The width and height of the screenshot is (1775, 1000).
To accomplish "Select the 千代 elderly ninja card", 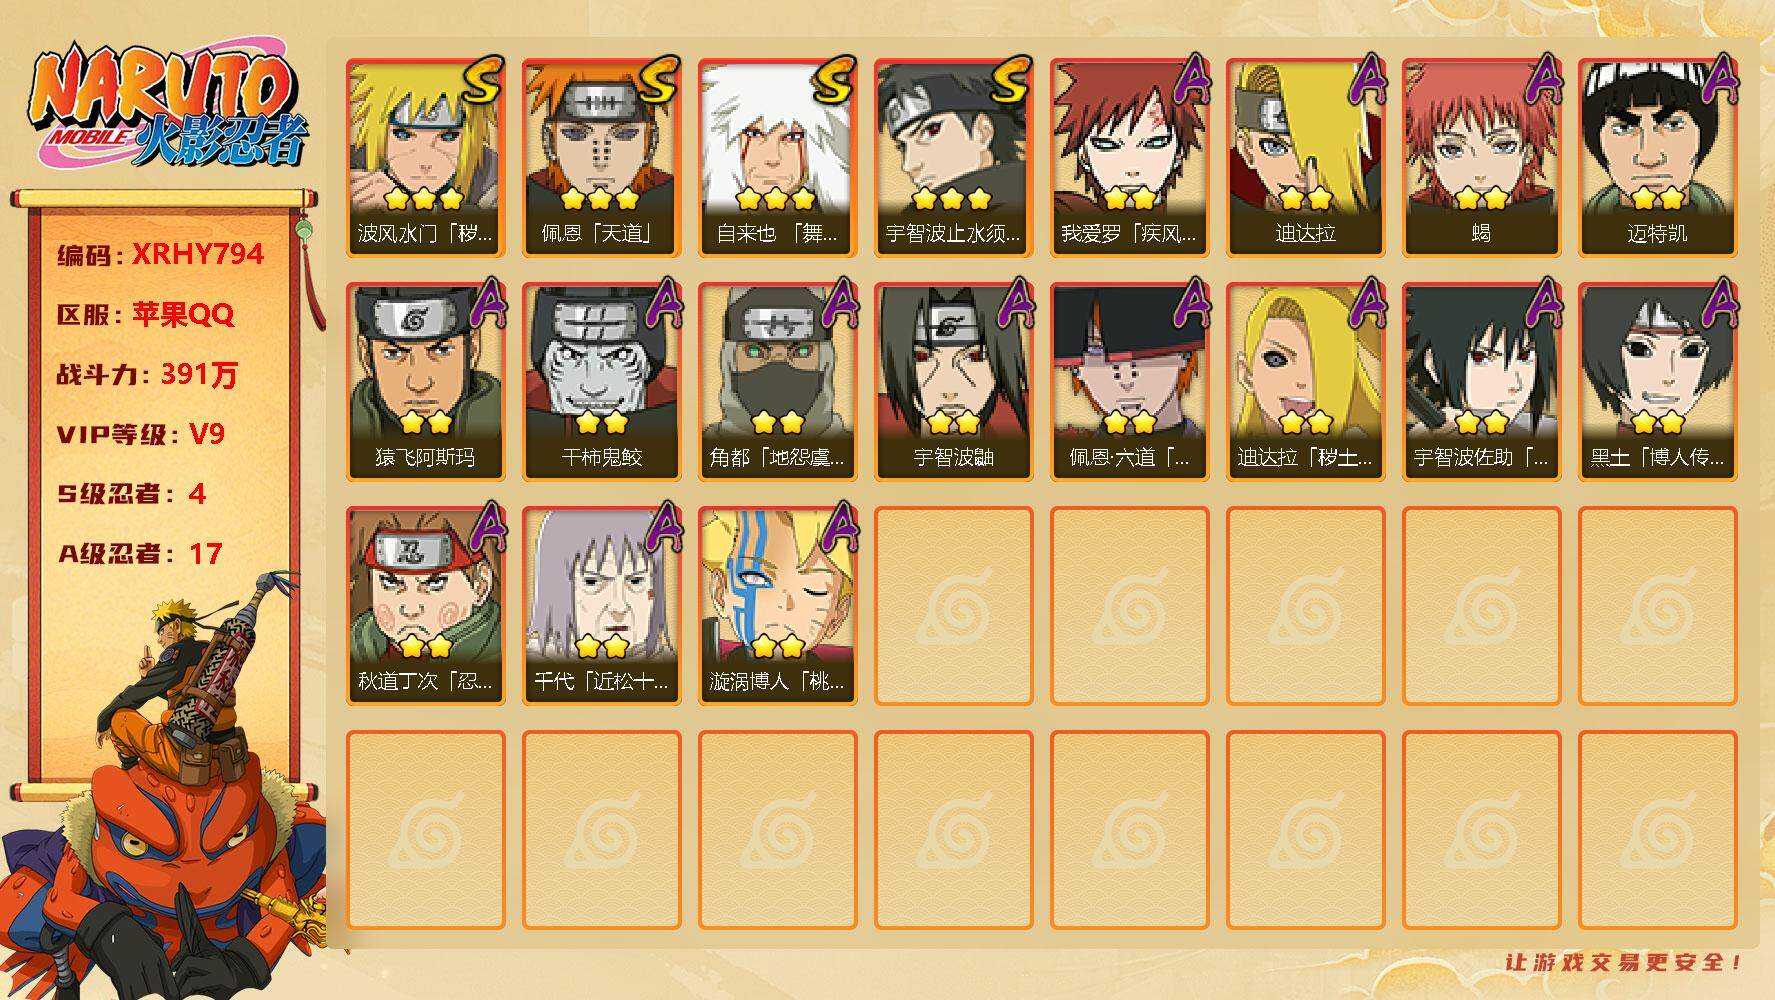I will click(601, 606).
